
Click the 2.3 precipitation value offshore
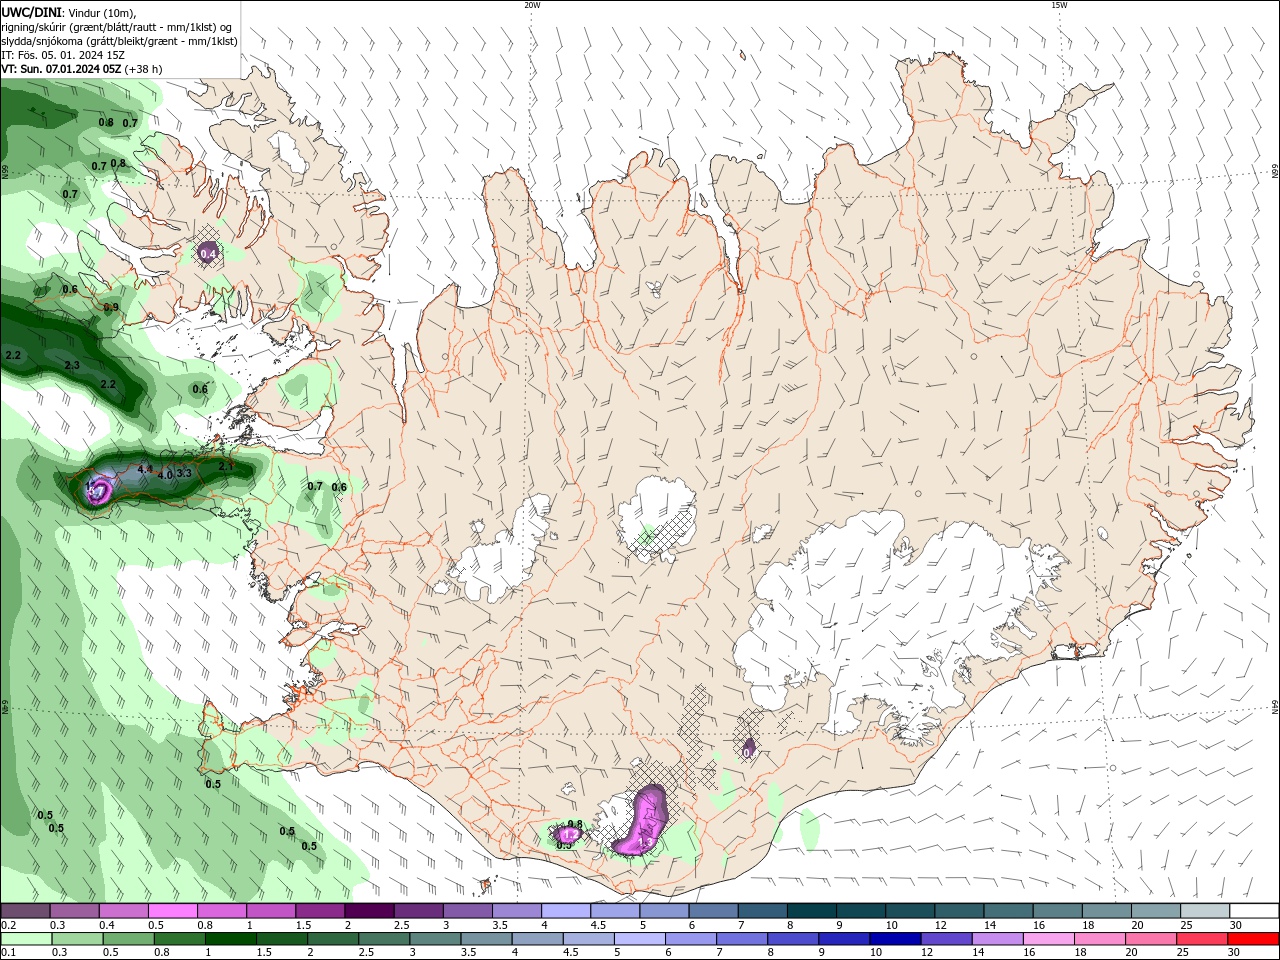tap(72, 366)
